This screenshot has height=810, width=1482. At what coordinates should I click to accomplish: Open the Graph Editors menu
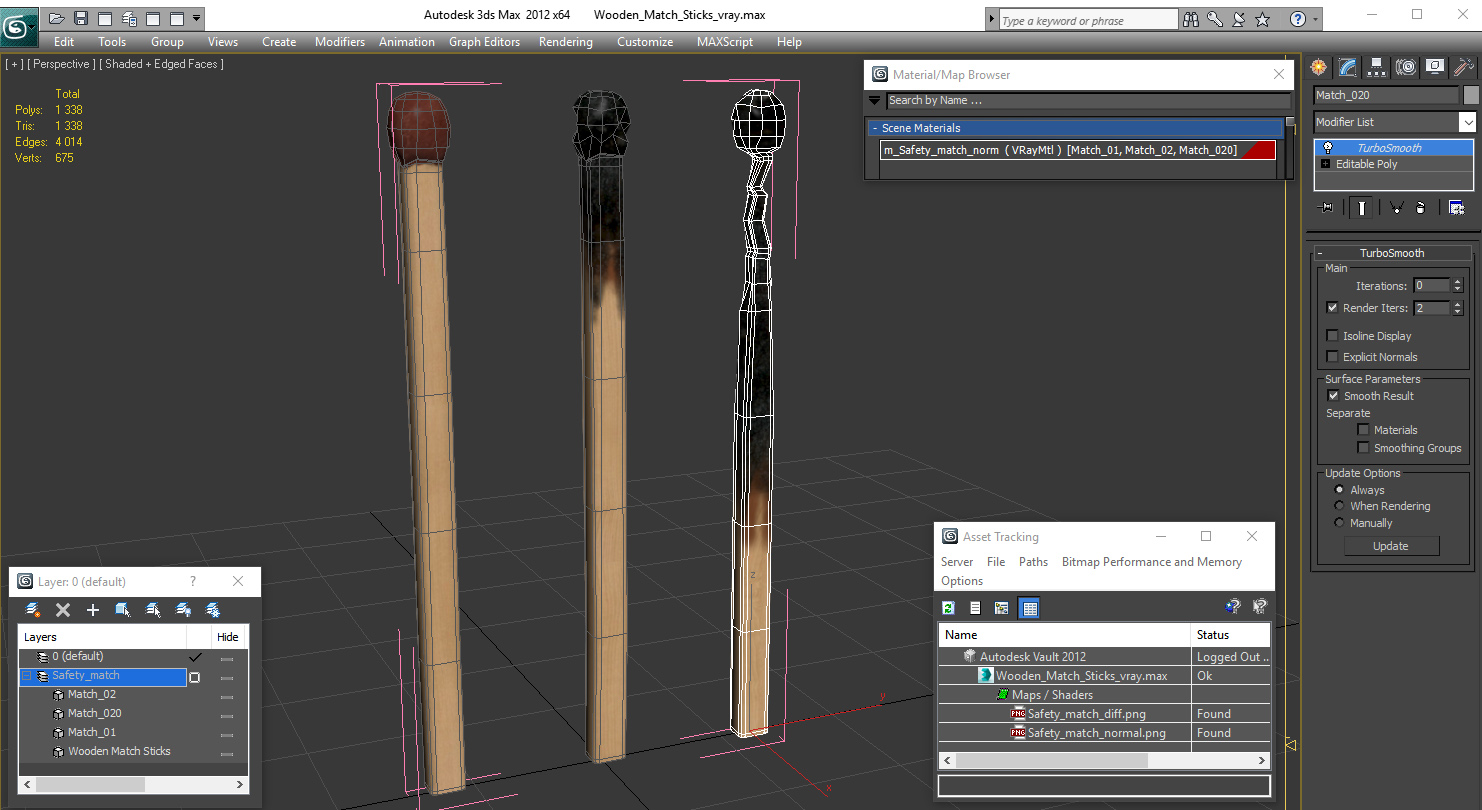coord(484,42)
